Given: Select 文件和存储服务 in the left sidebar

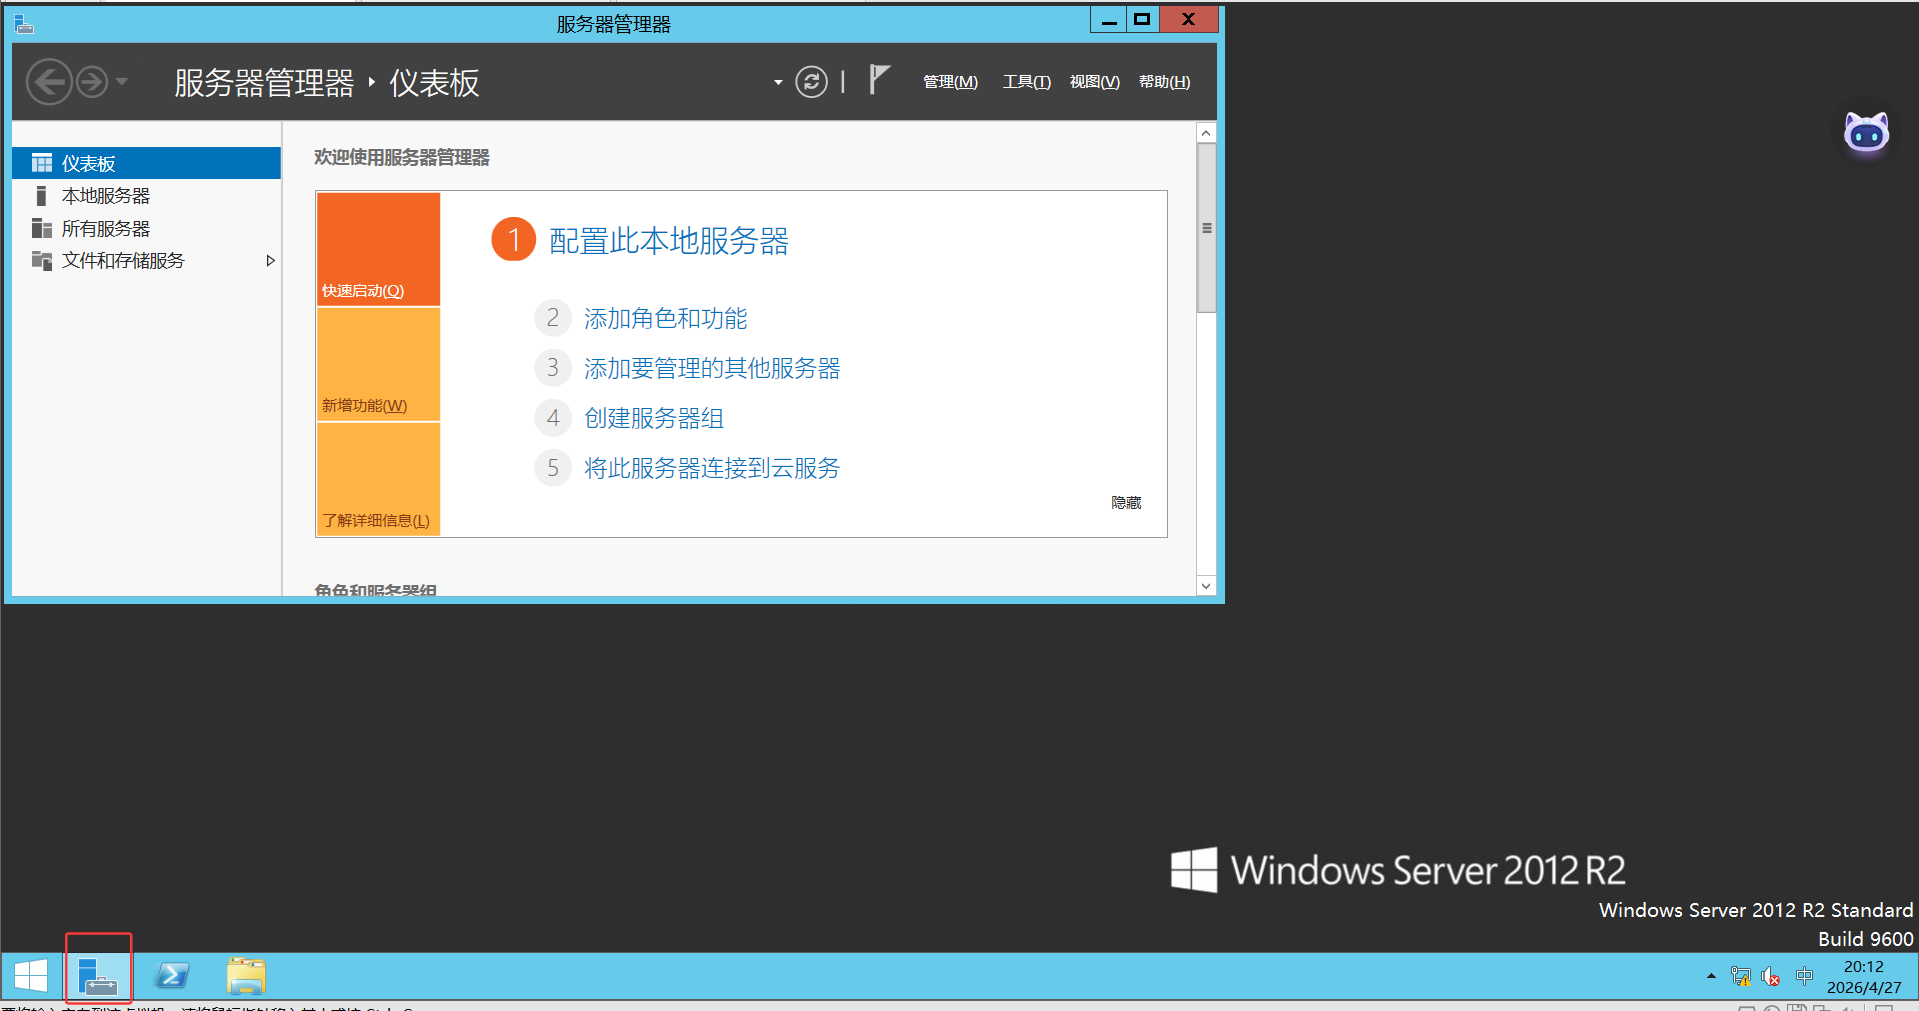Looking at the screenshot, I should click(146, 261).
